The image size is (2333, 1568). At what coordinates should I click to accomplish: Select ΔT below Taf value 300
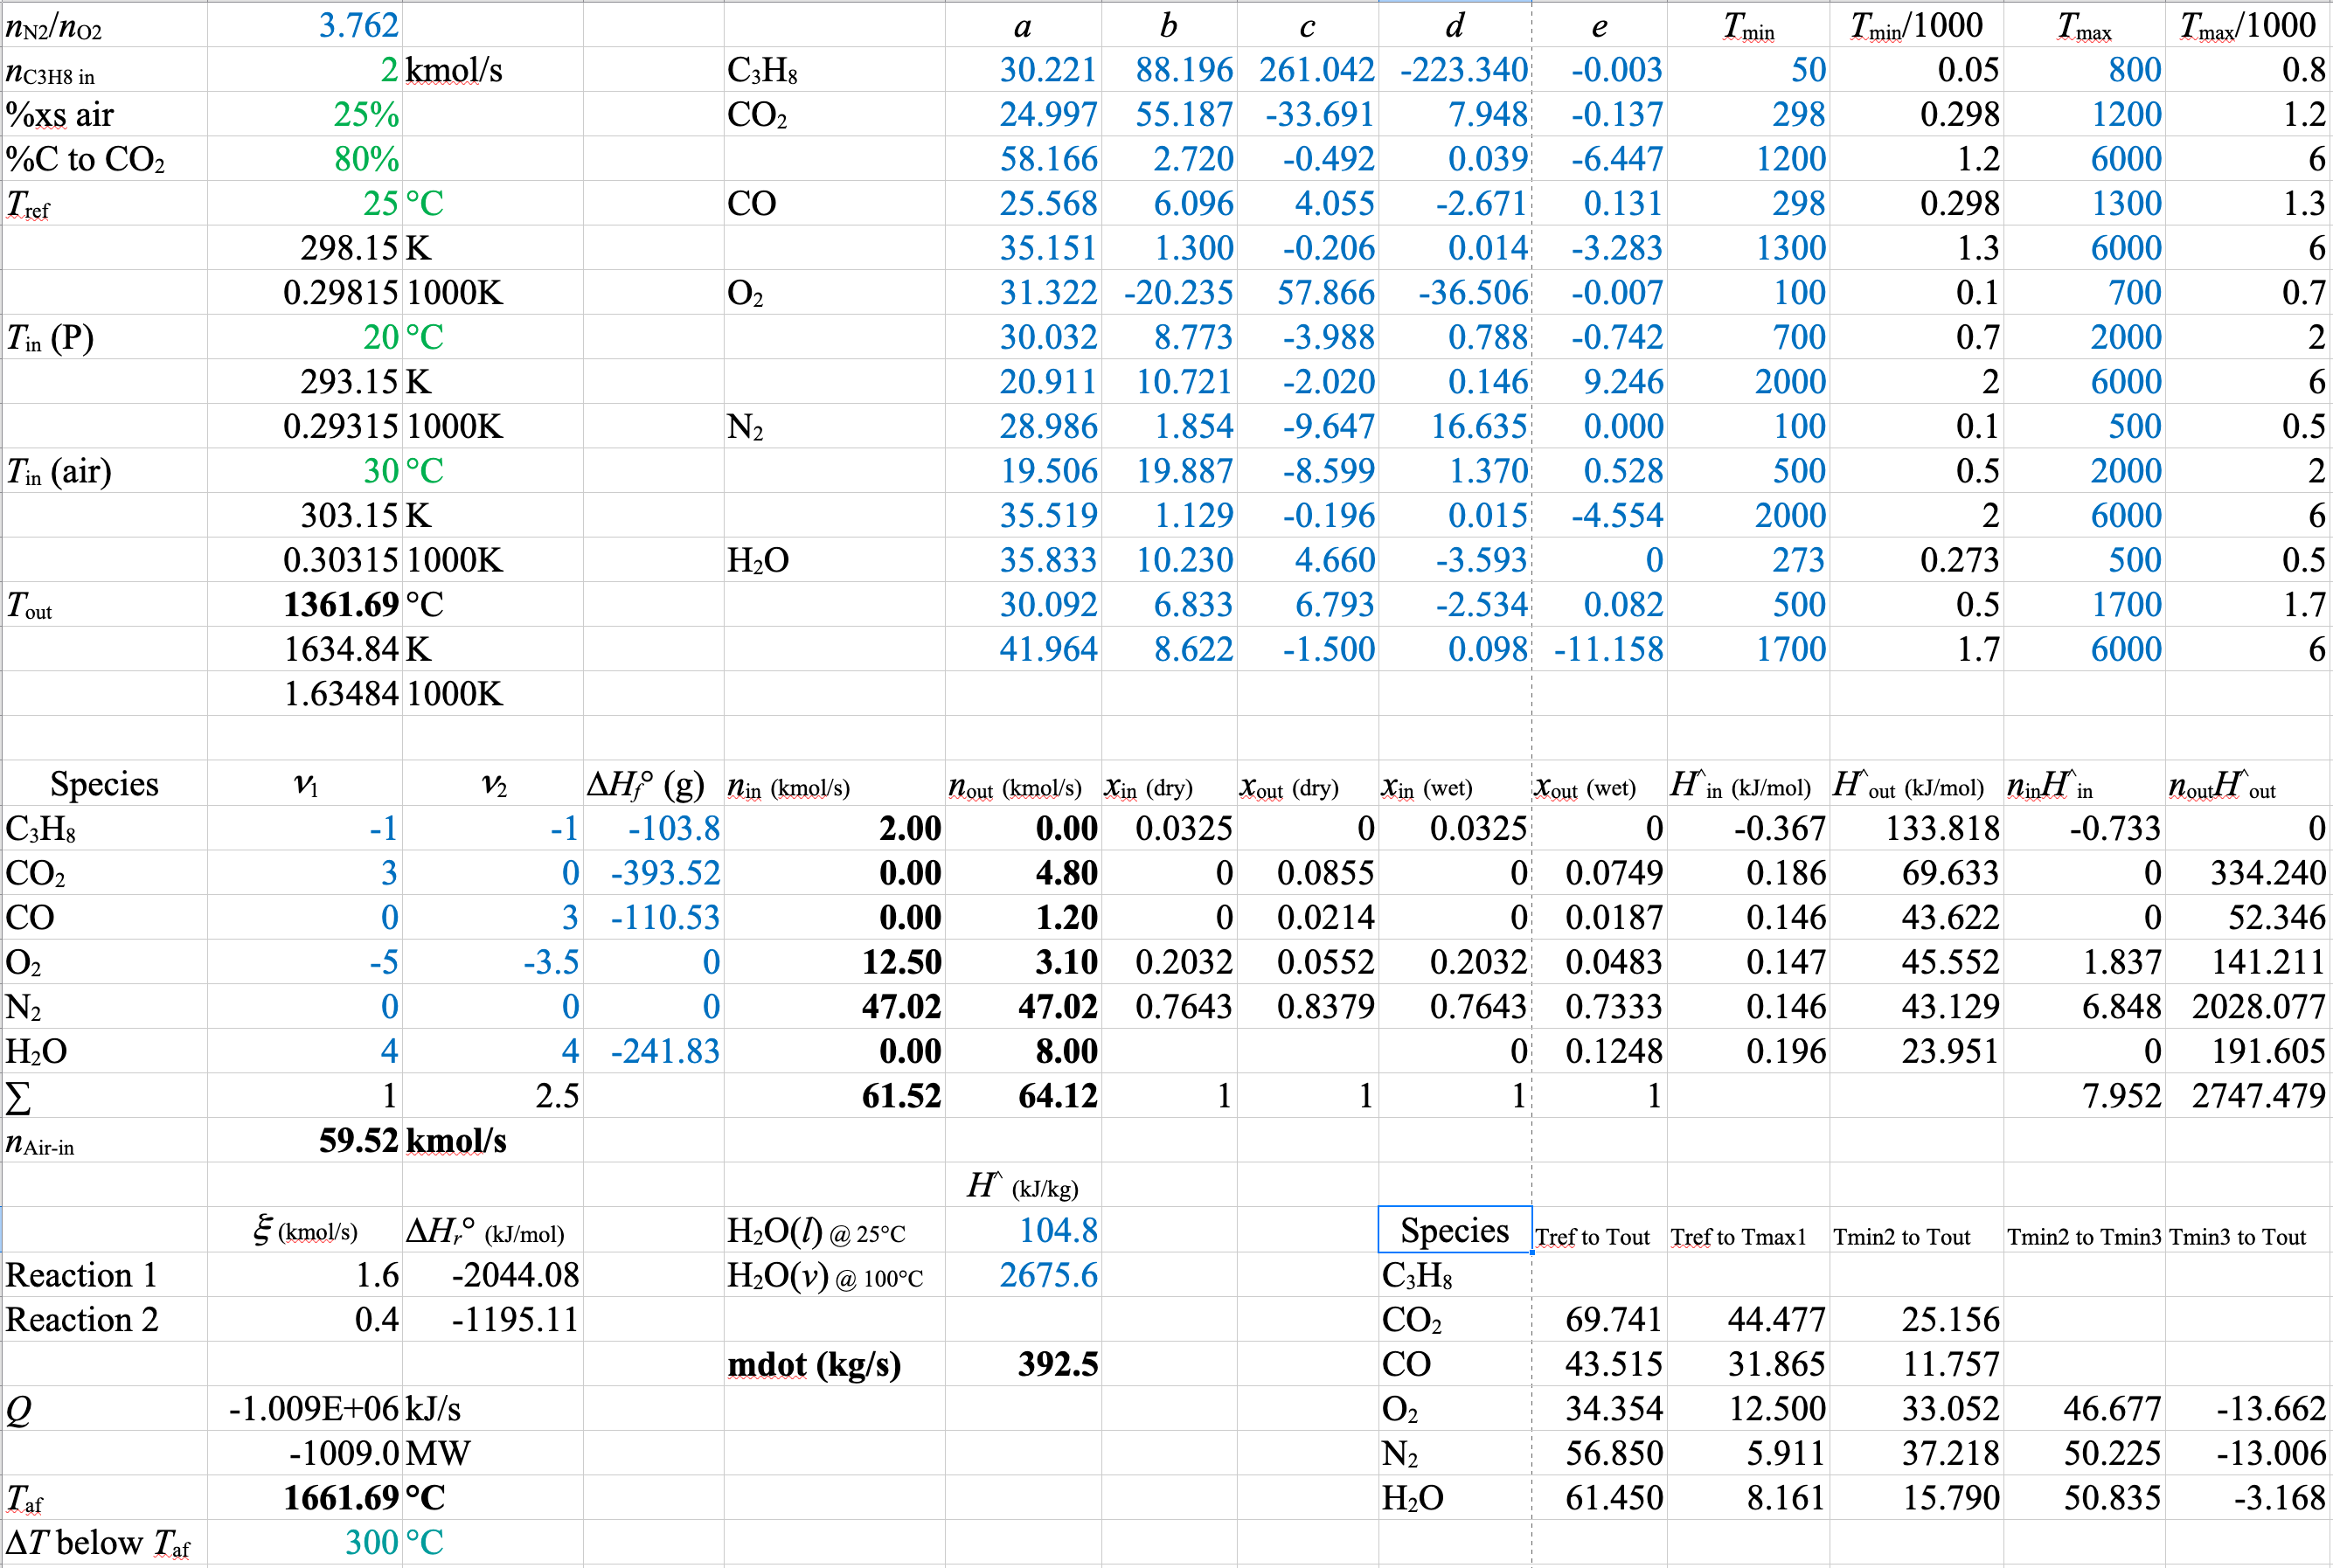[x=371, y=1542]
